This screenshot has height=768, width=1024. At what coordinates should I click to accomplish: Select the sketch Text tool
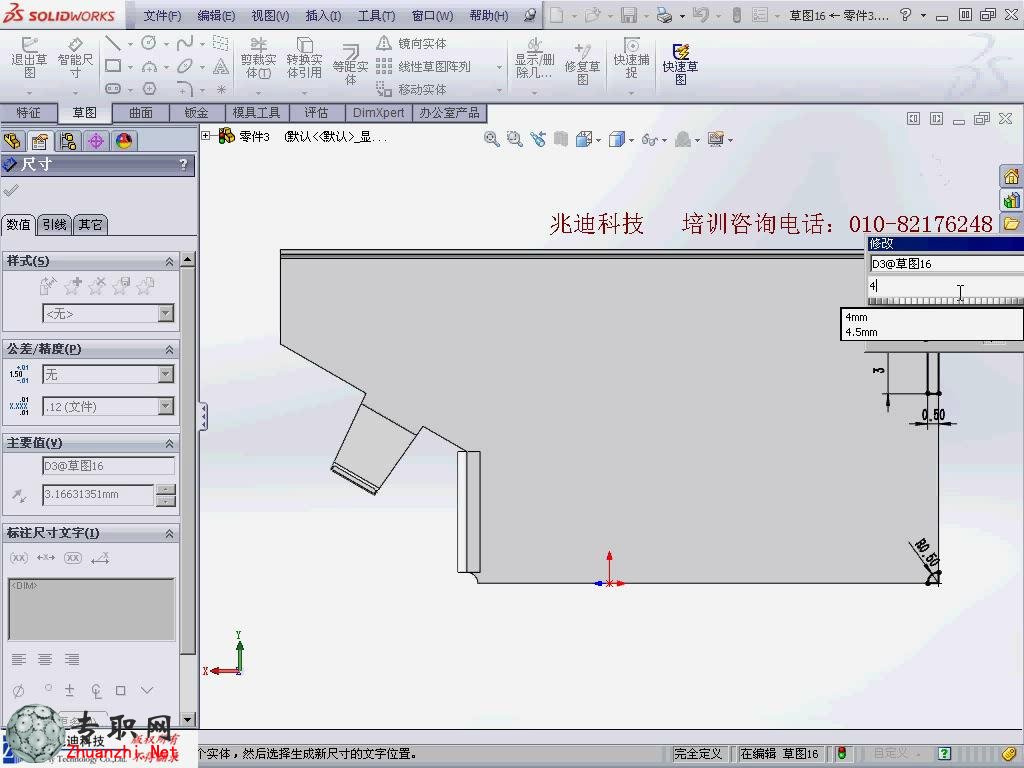tap(221, 66)
